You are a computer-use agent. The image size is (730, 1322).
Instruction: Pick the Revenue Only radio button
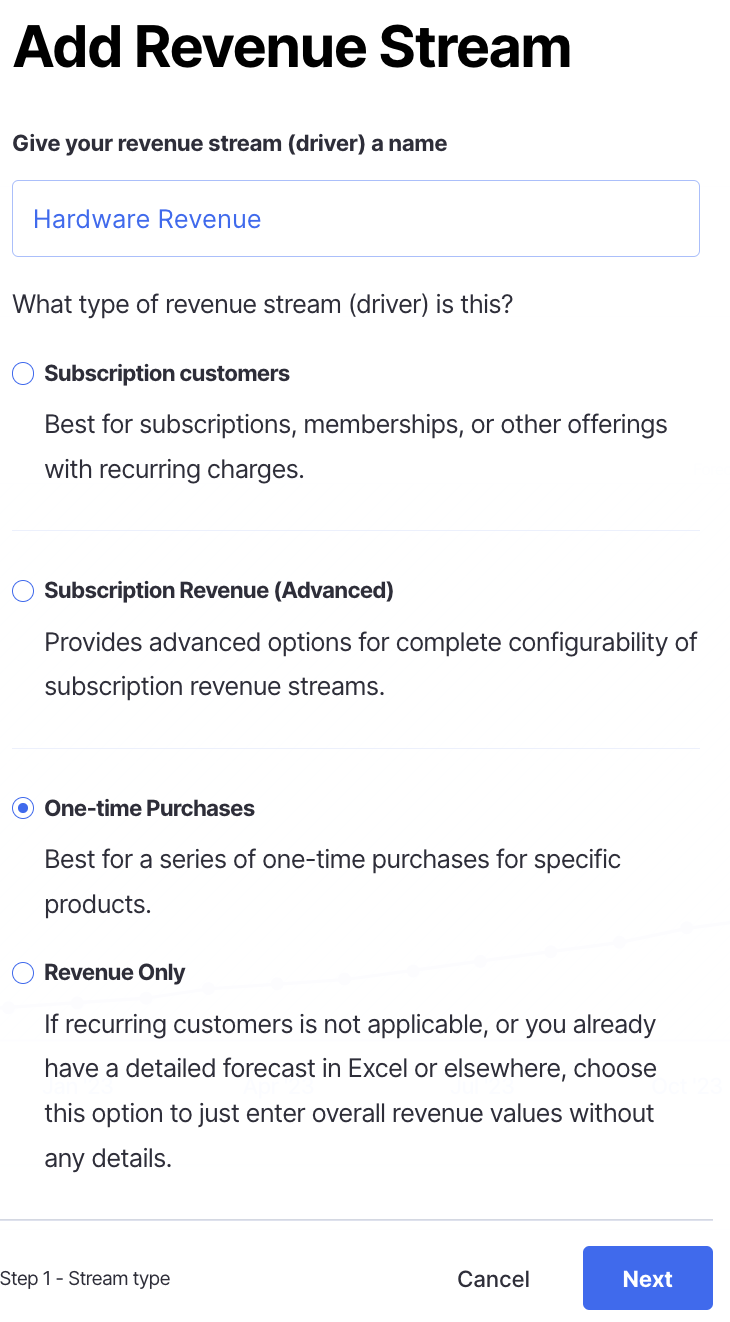click(23, 973)
